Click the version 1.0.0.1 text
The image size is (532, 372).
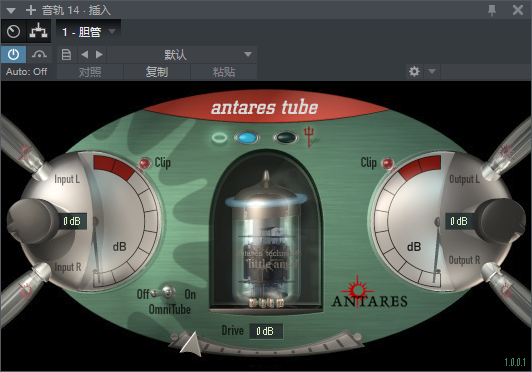coord(515,362)
